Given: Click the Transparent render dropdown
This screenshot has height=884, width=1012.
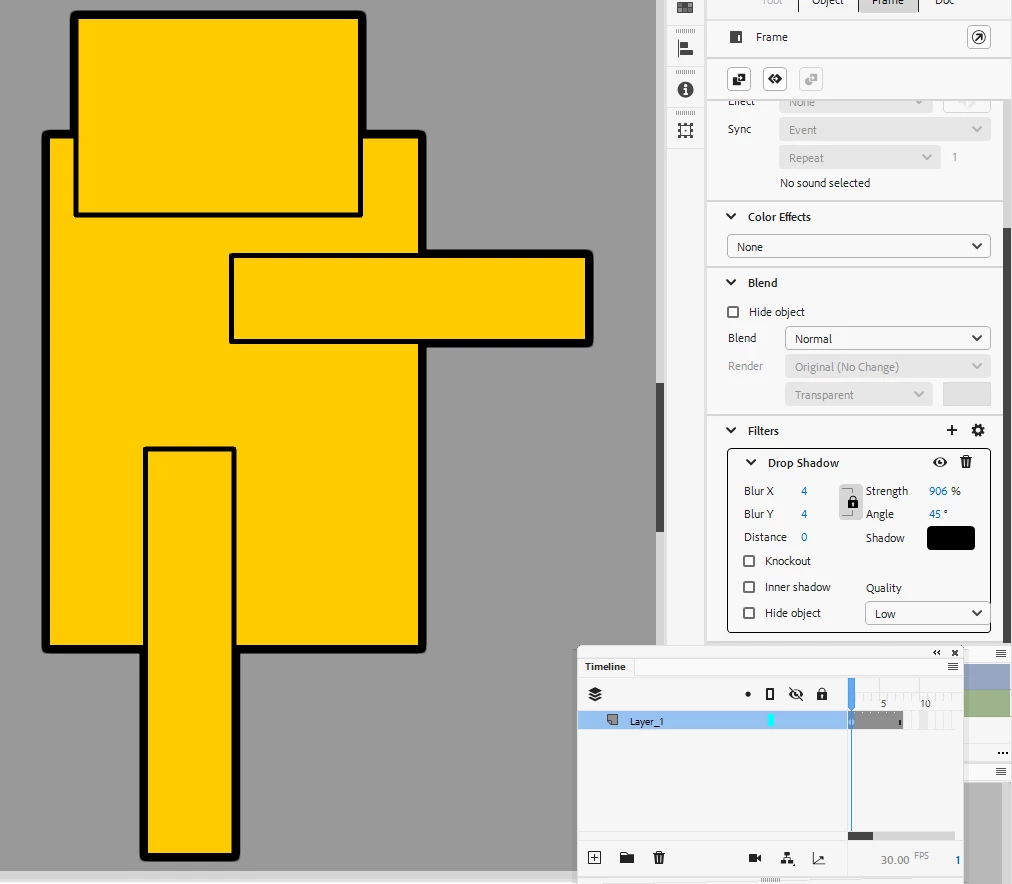Looking at the screenshot, I should click(858, 394).
